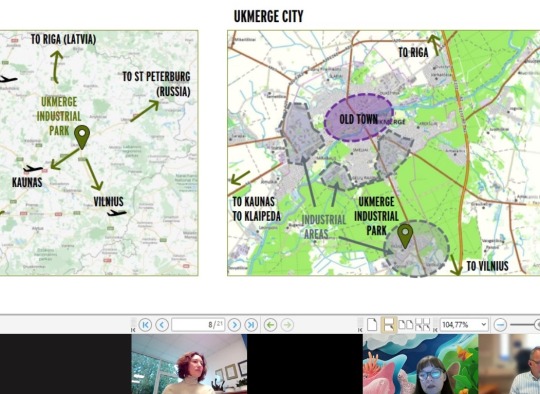
Task: Click the 'UKMERGE CITY' slide title
Action: click(269, 16)
